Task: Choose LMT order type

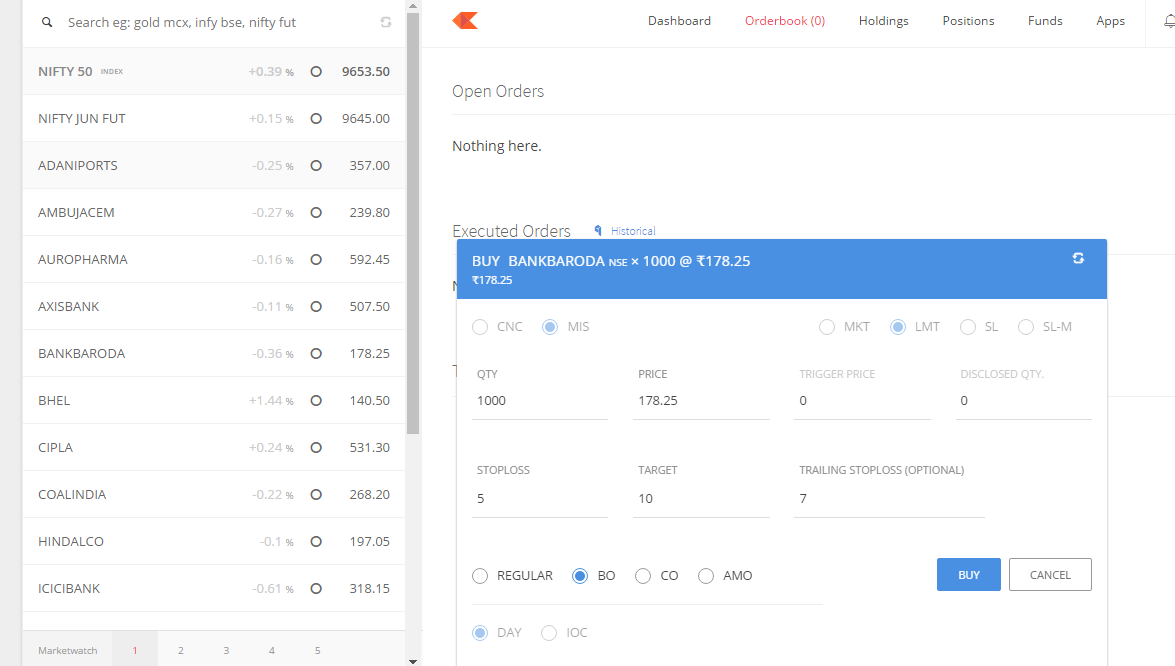Action: pyautogui.click(x=898, y=327)
